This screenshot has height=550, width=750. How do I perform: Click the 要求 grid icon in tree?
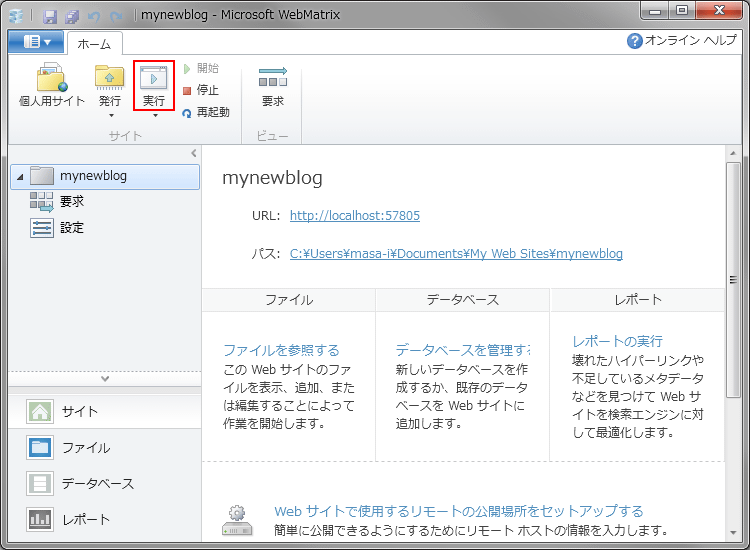point(42,202)
